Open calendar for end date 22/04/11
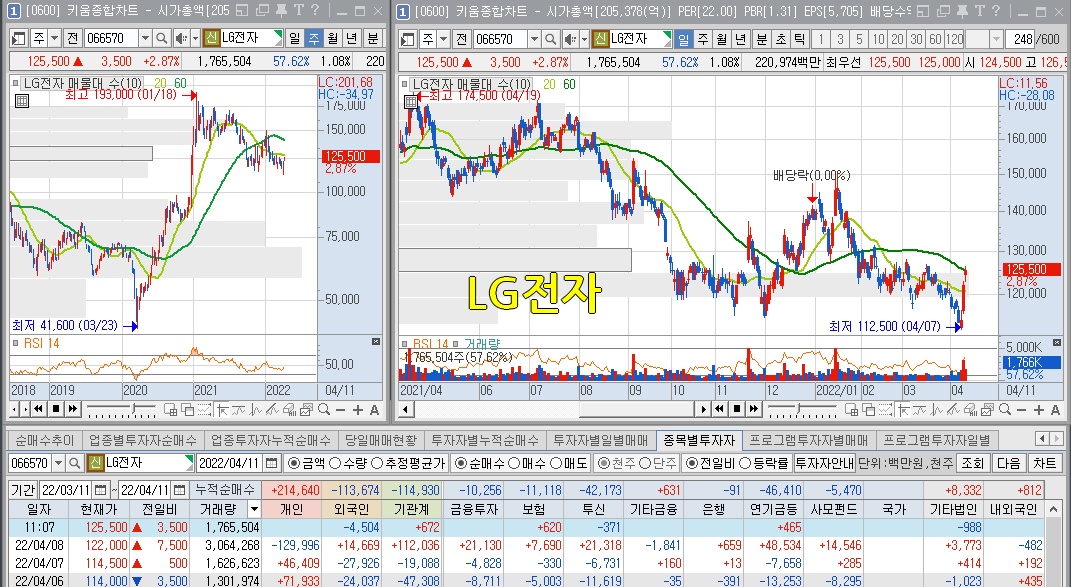This screenshot has width=1071, height=587. (x=179, y=489)
